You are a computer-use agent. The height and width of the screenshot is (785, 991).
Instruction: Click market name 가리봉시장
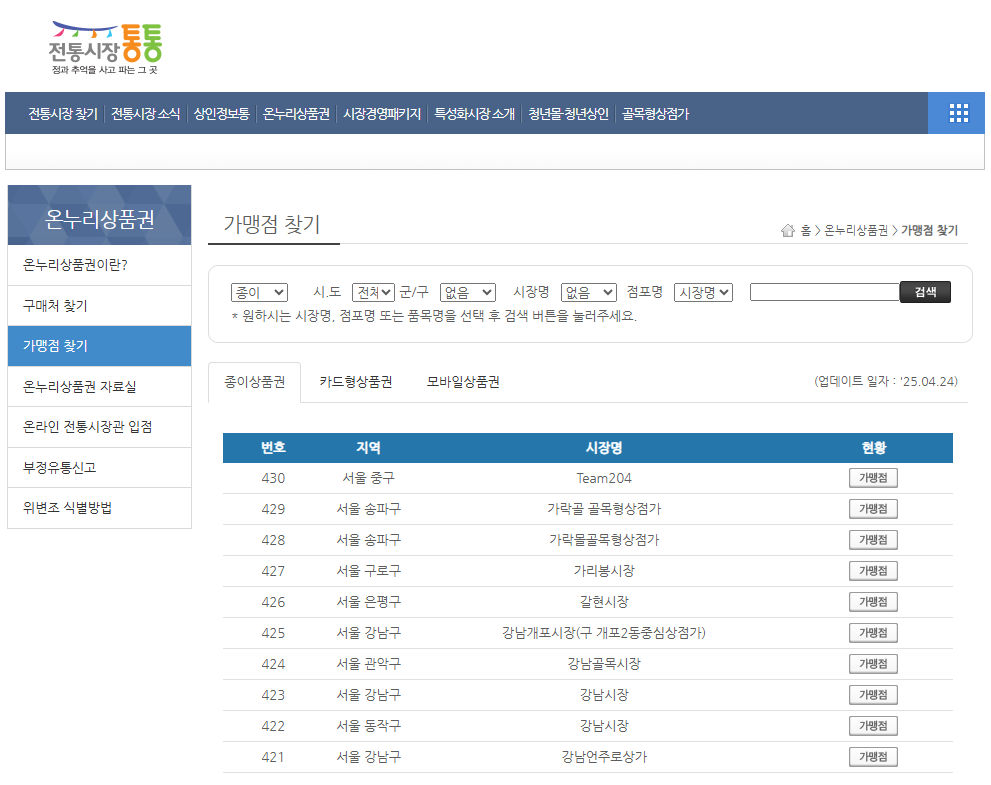click(x=604, y=571)
